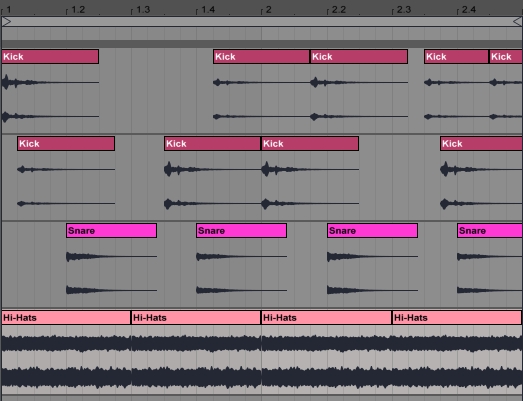This screenshot has height=401, width=523.
Task: Click the 1.4 marker on the beat ruler
Action: tap(206, 10)
